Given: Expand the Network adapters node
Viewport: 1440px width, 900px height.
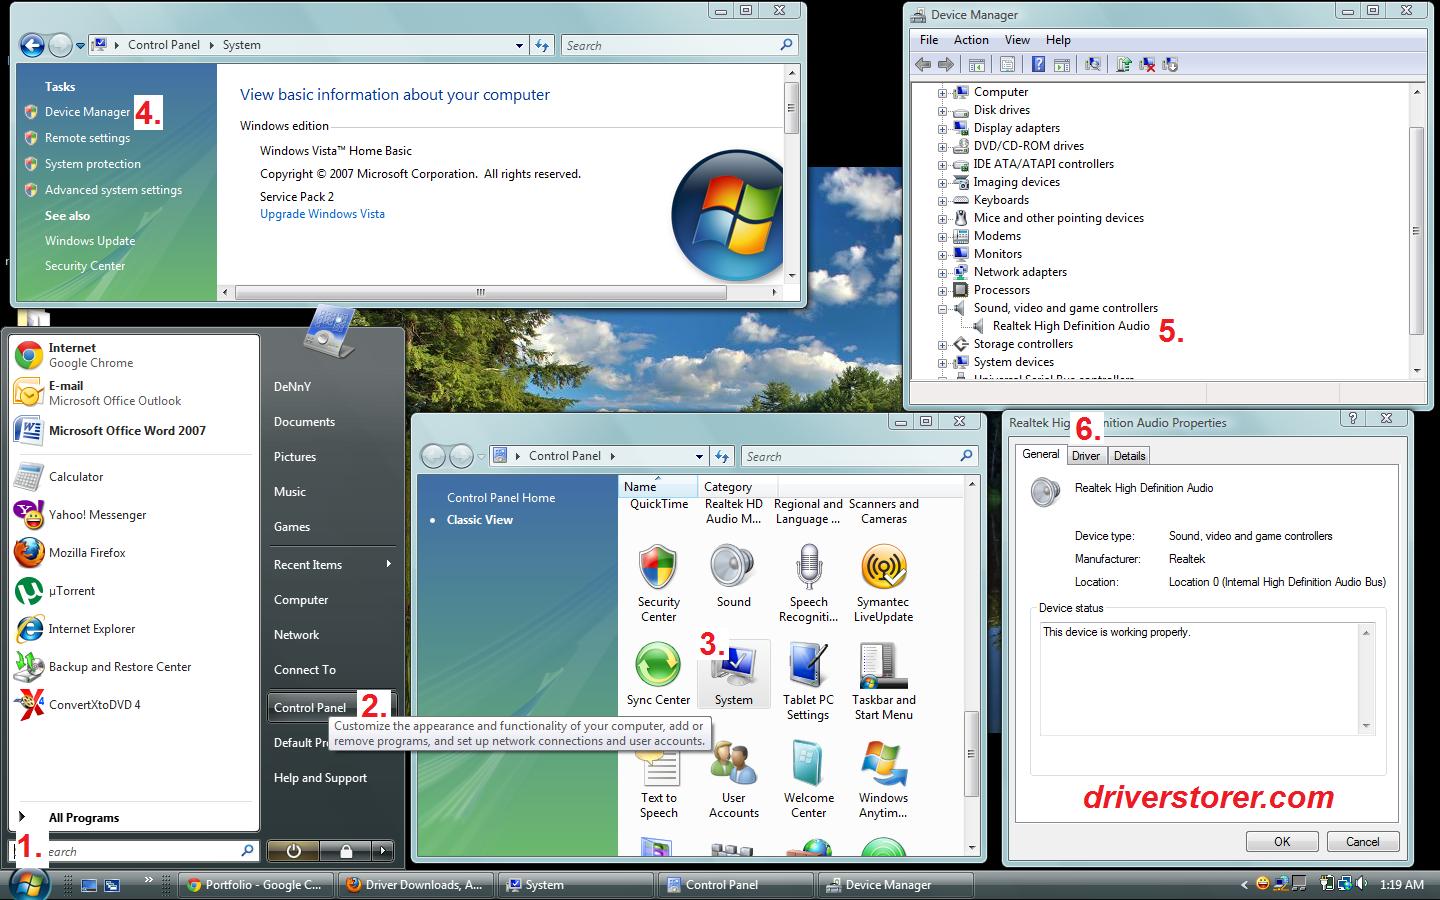Looking at the screenshot, I should 942,272.
